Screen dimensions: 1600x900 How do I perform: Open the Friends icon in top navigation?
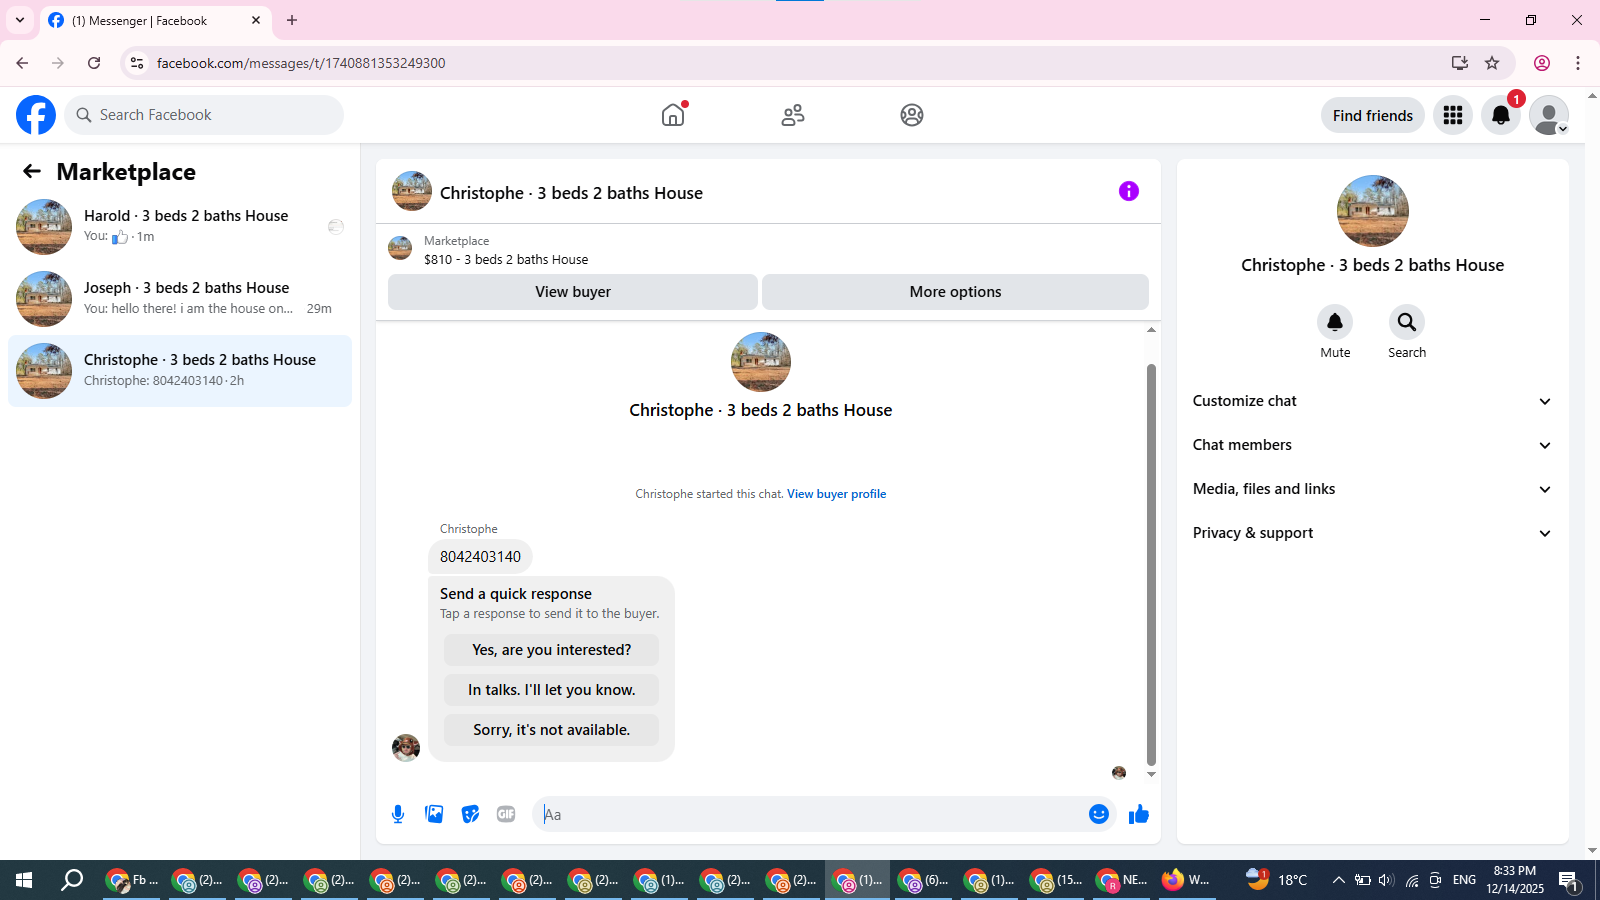click(x=793, y=115)
